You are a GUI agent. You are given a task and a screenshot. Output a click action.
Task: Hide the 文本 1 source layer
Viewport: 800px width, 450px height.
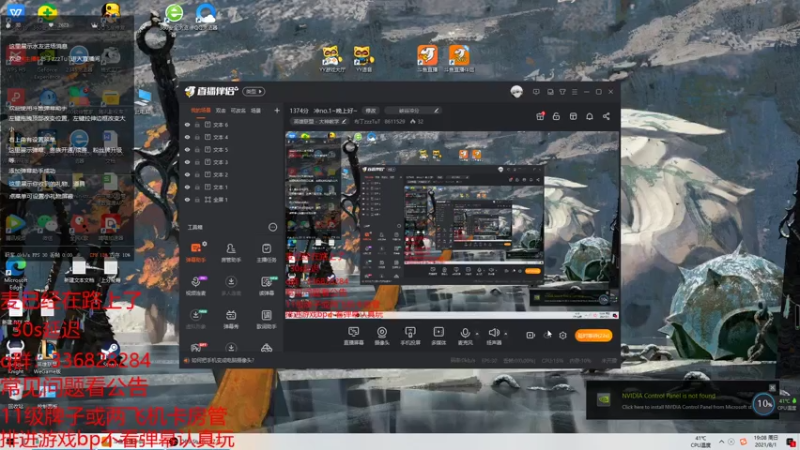tap(187, 187)
